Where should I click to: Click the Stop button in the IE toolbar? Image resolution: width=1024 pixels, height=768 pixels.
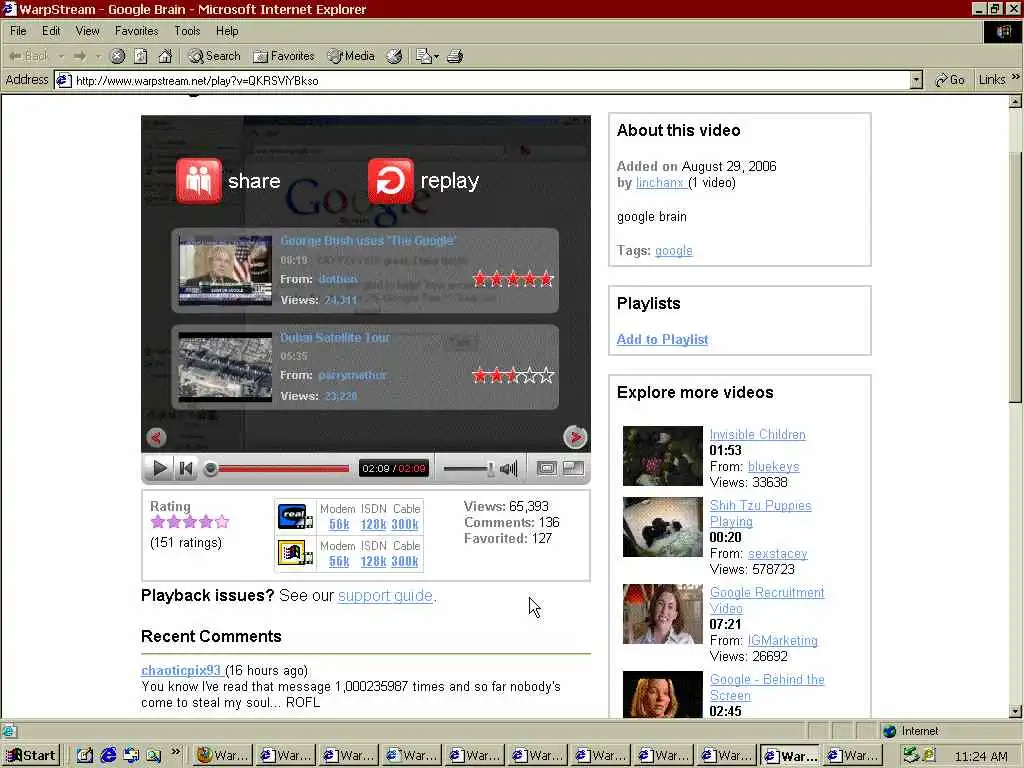click(117, 56)
